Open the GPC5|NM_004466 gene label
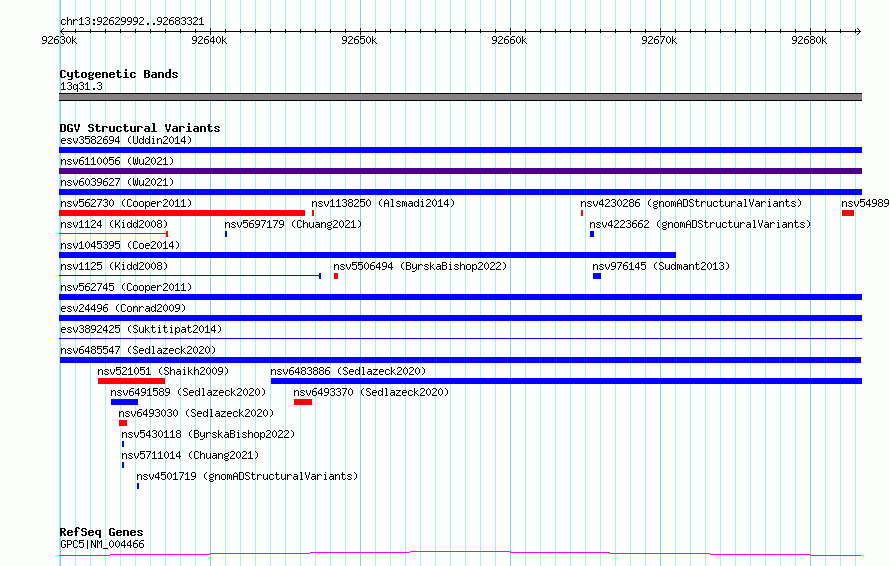This screenshot has height=566, width=890. (x=102, y=544)
